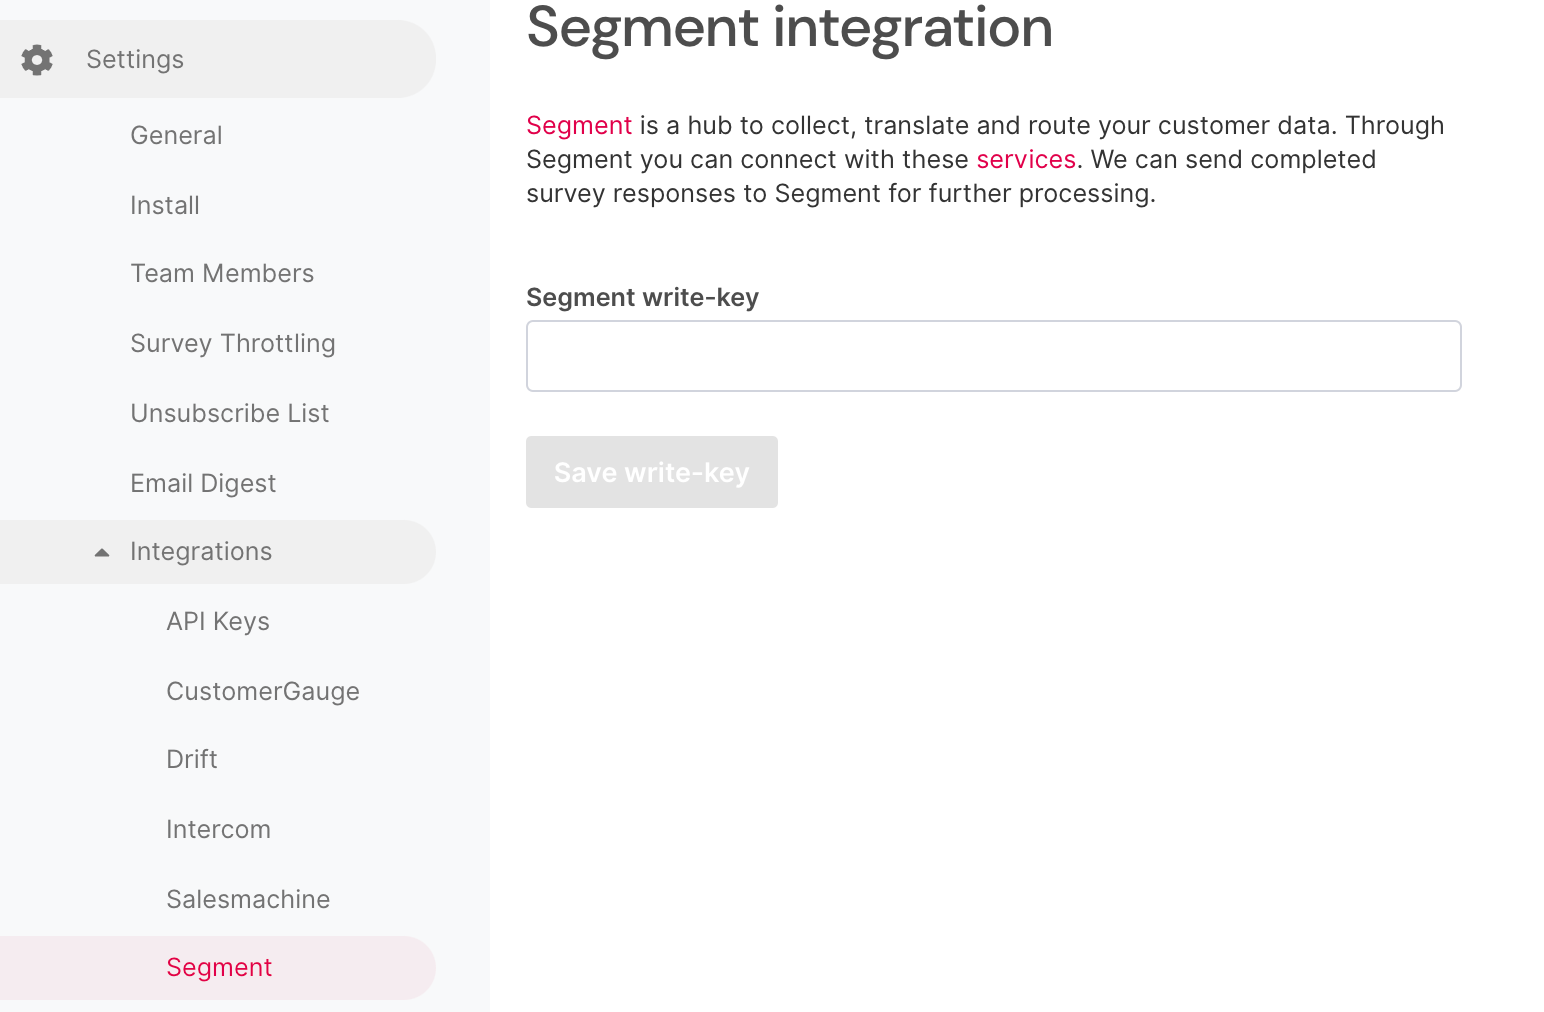The width and height of the screenshot is (1544, 1012).
Task: Open Survey Throttling settings
Action: (x=232, y=343)
